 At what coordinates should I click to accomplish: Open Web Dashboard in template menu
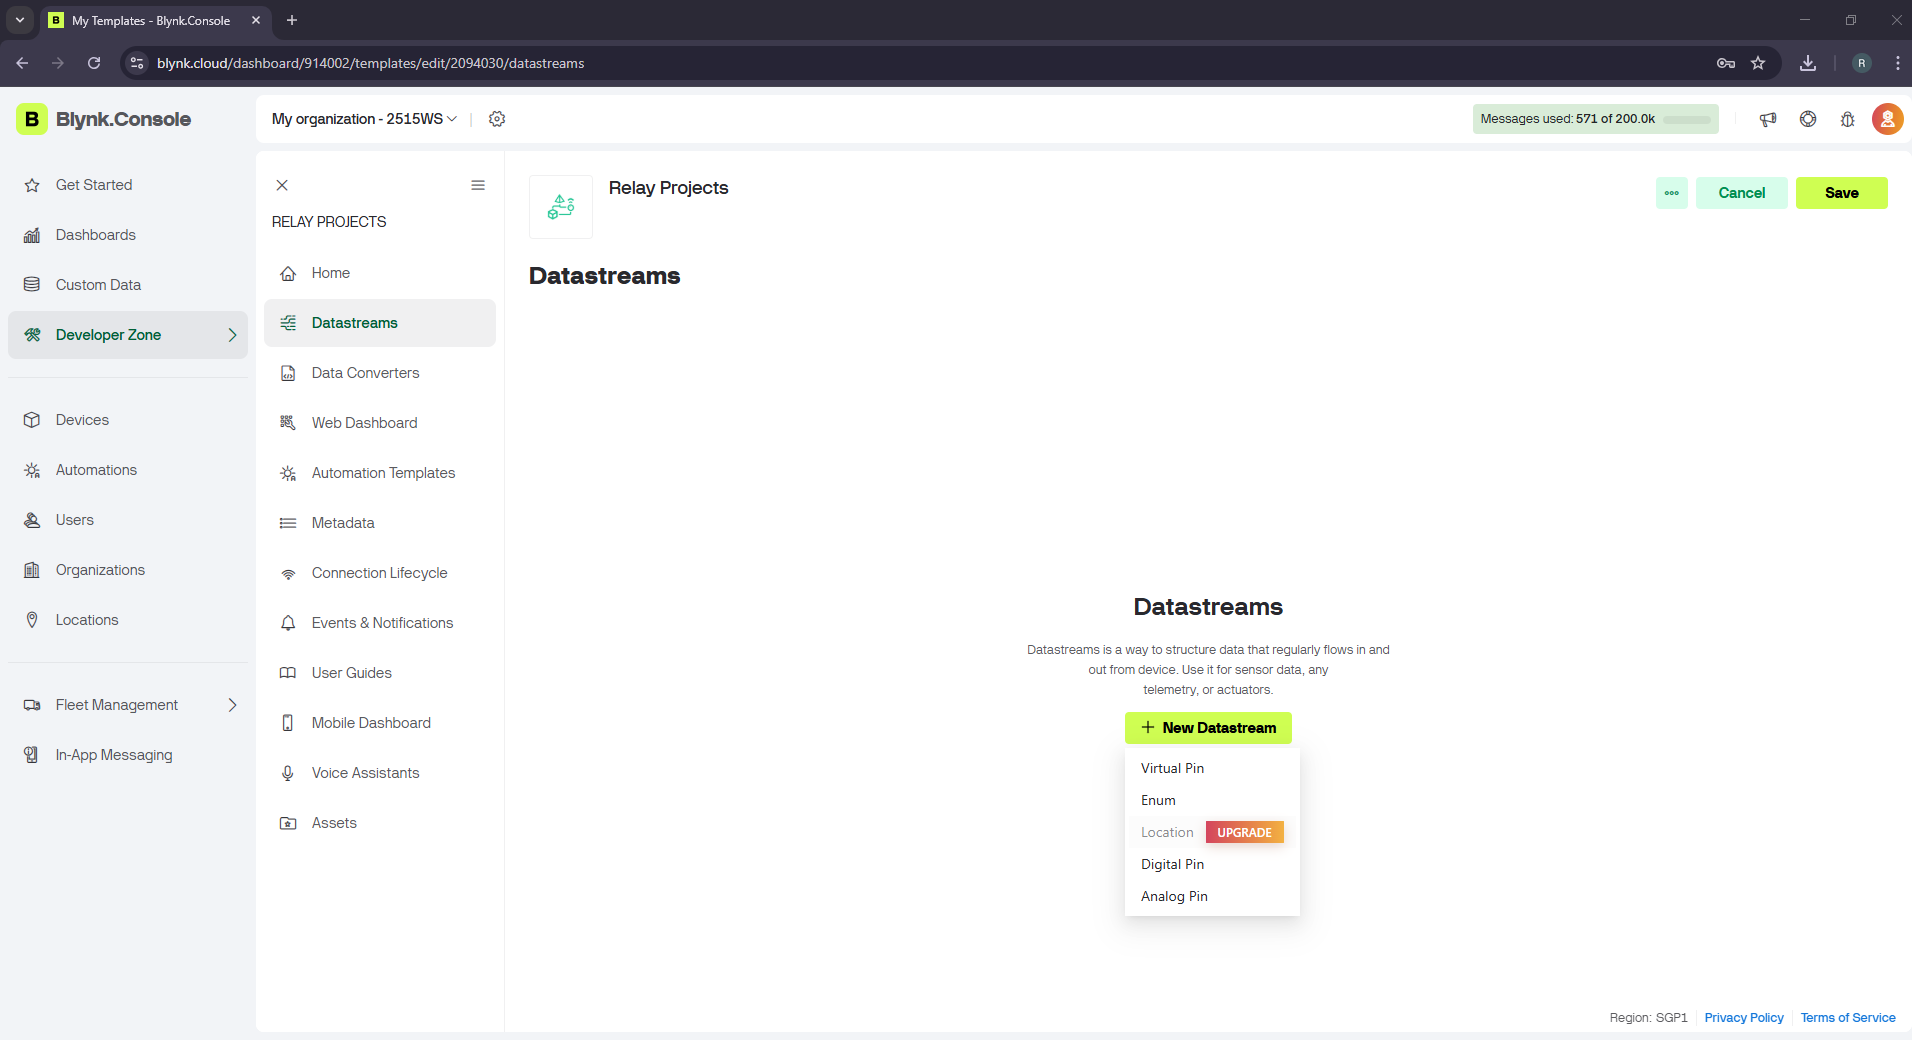coord(364,423)
